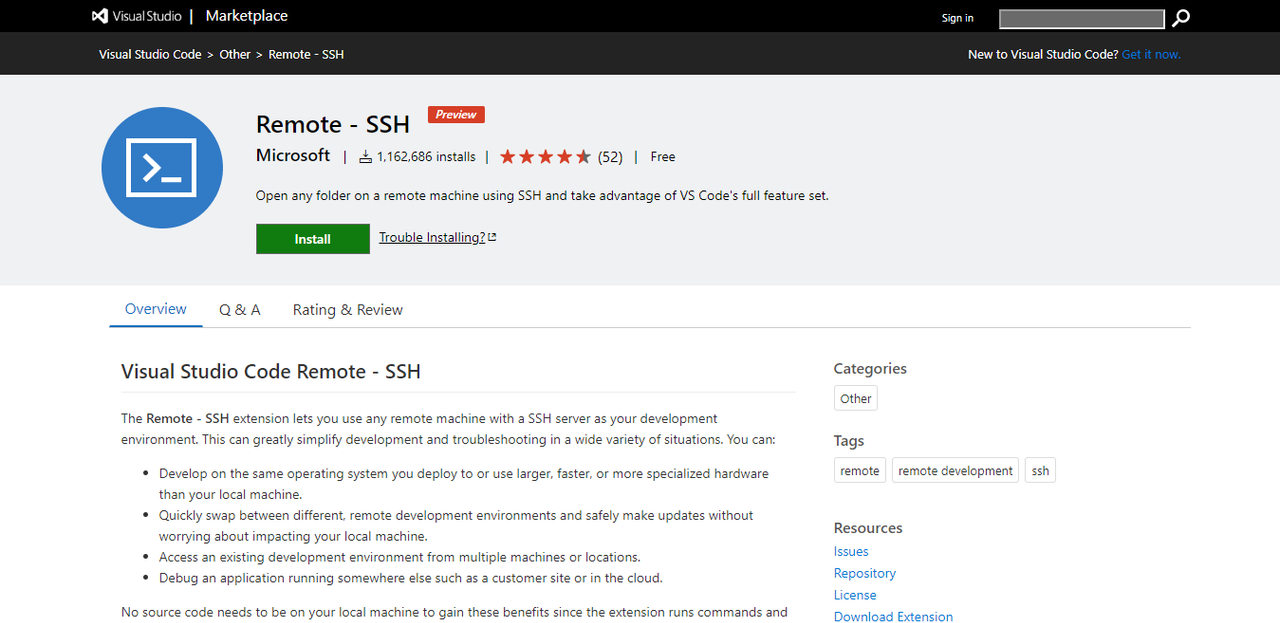Viewport: 1280px width, 623px height.
Task: Click the 'Access an existing development environment' bullet
Action: pyautogui.click(x=400, y=557)
